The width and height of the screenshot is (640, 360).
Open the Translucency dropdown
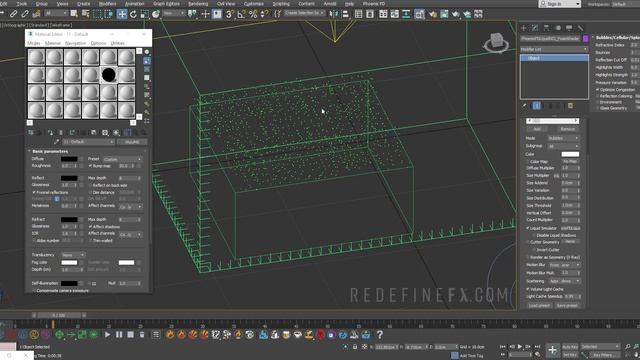tap(73, 255)
